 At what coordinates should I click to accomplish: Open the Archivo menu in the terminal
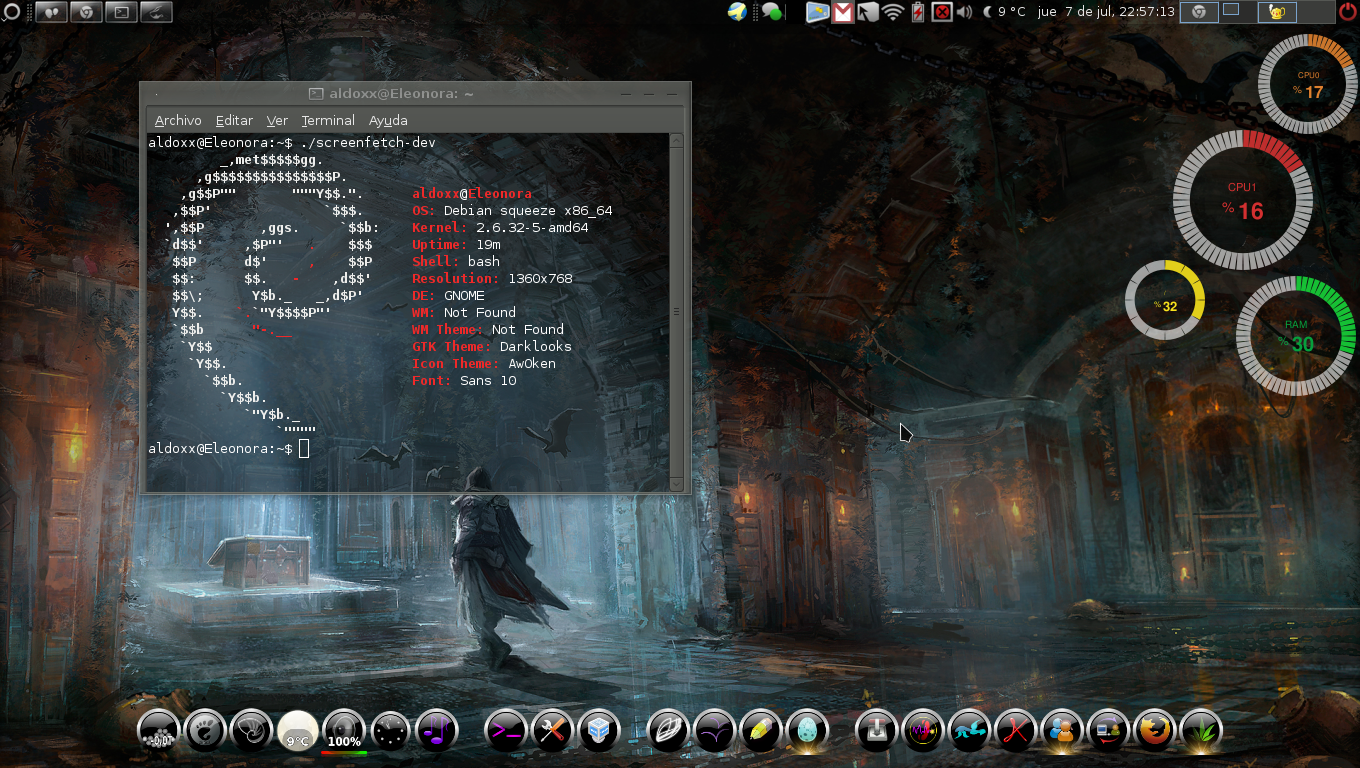(178, 120)
